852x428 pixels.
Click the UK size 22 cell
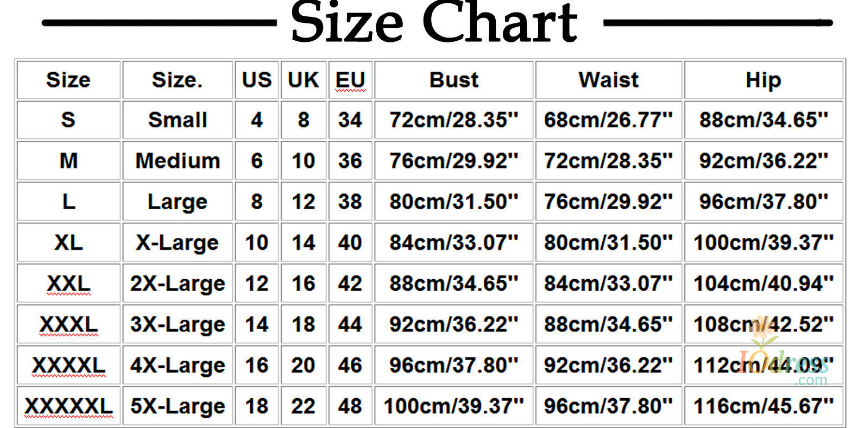(303, 407)
